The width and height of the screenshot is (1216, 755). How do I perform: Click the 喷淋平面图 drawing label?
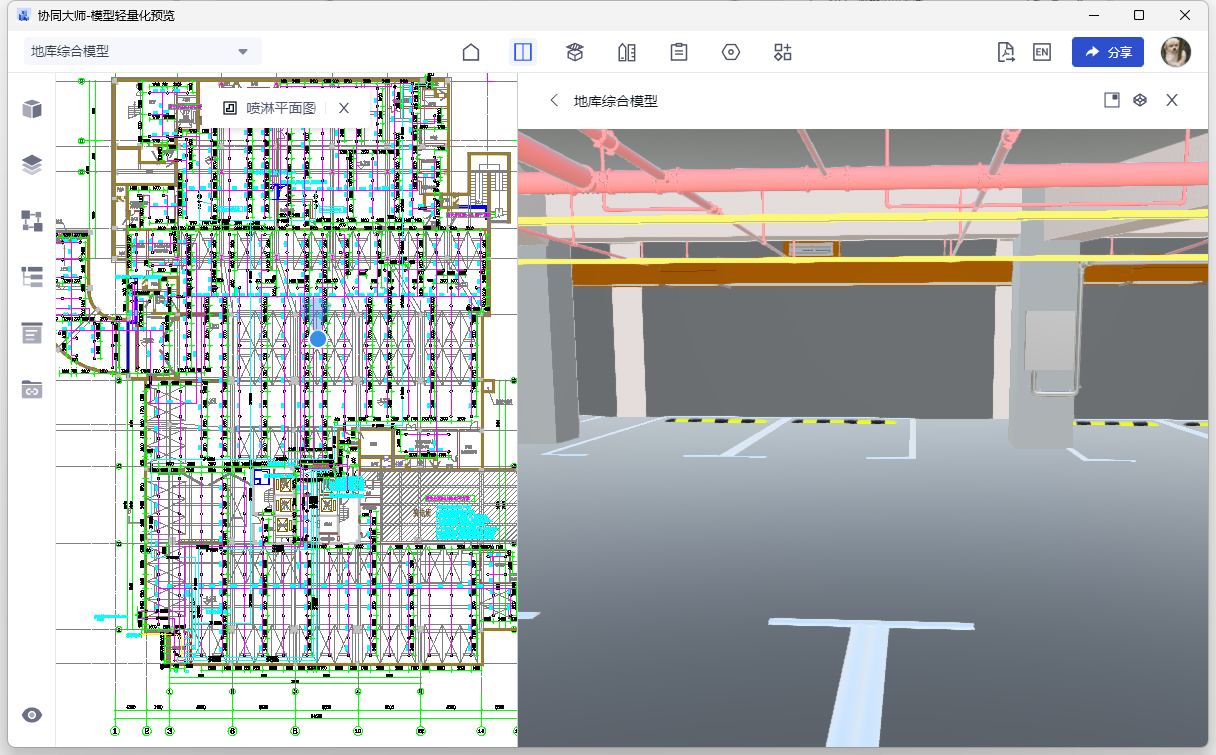coord(281,108)
